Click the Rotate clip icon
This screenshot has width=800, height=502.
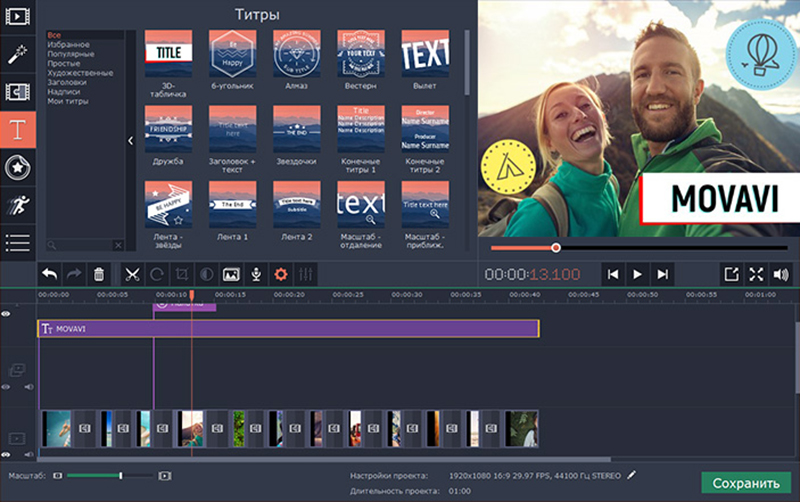tap(157, 274)
